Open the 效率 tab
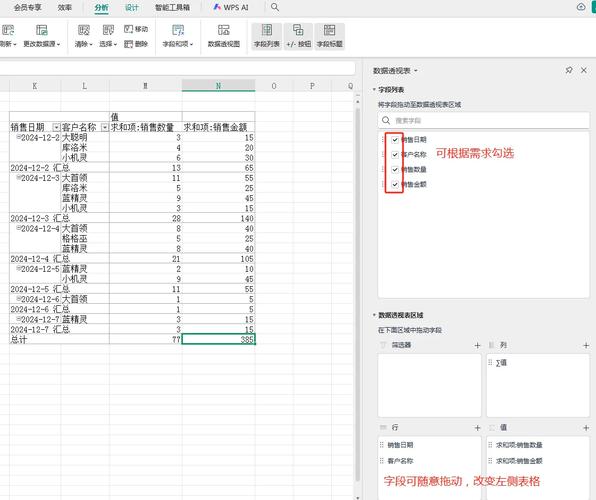 (x=65, y=7)
